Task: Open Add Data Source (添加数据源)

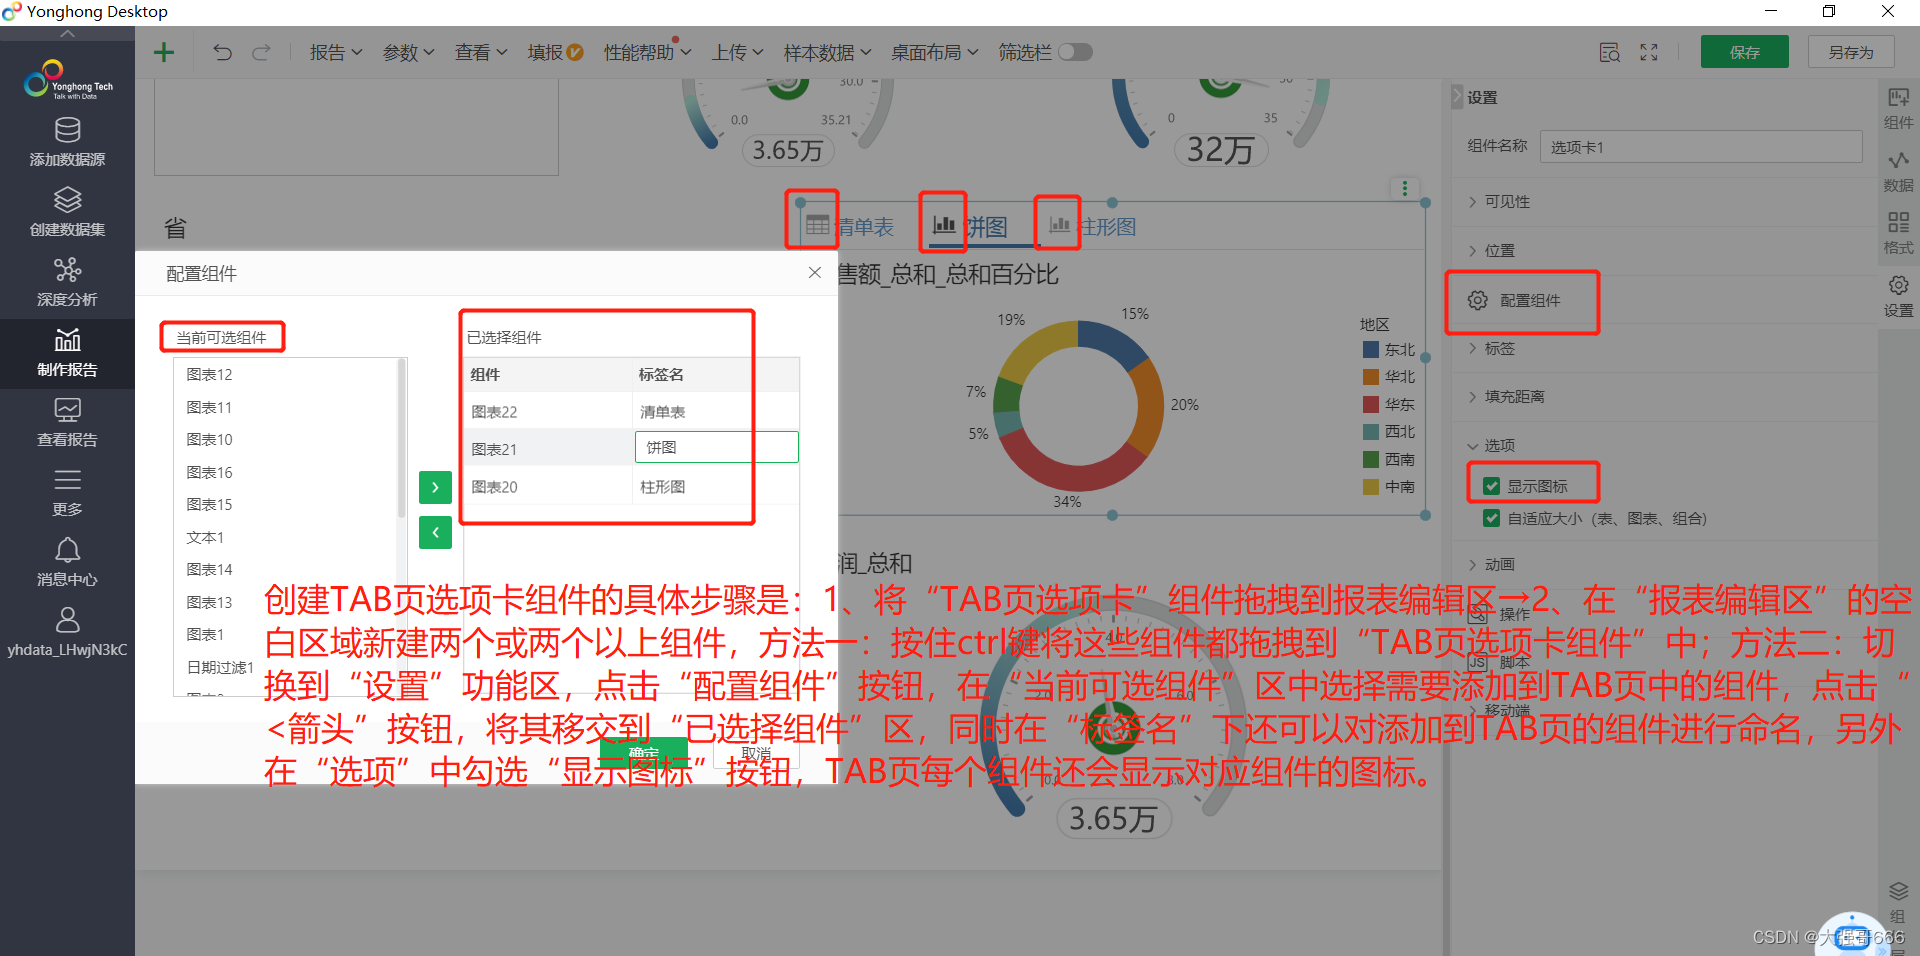Action: (67, 143)
